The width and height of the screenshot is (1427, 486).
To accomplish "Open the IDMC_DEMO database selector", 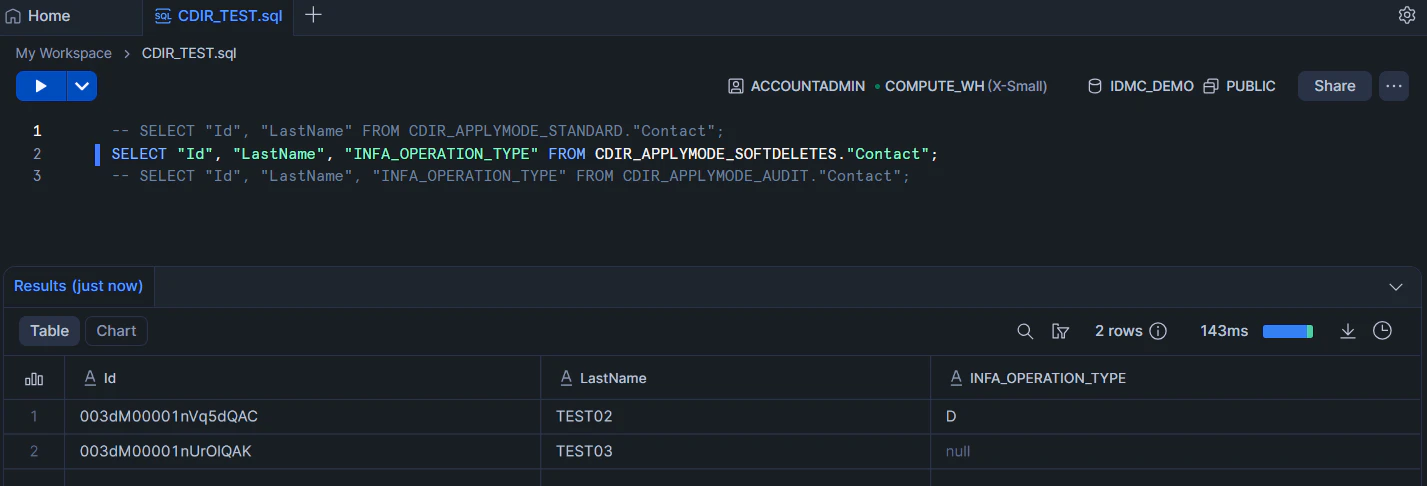I will pyautogui.click(x=1141, y=86).
